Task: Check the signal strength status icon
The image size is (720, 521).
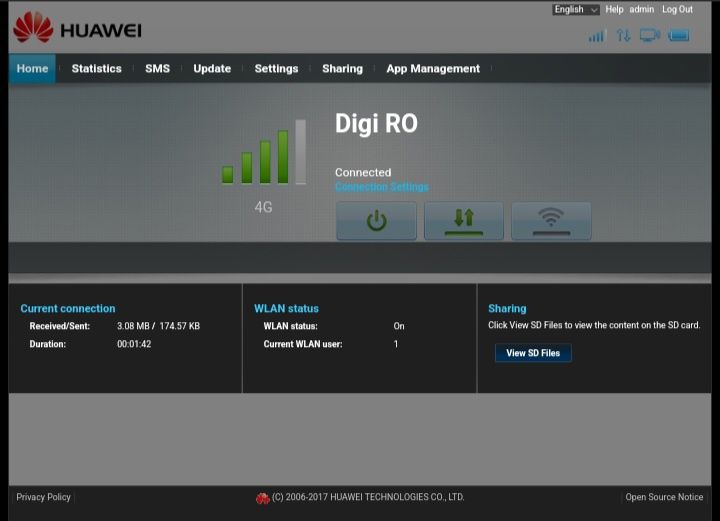Action: click(x=596, y=35)
